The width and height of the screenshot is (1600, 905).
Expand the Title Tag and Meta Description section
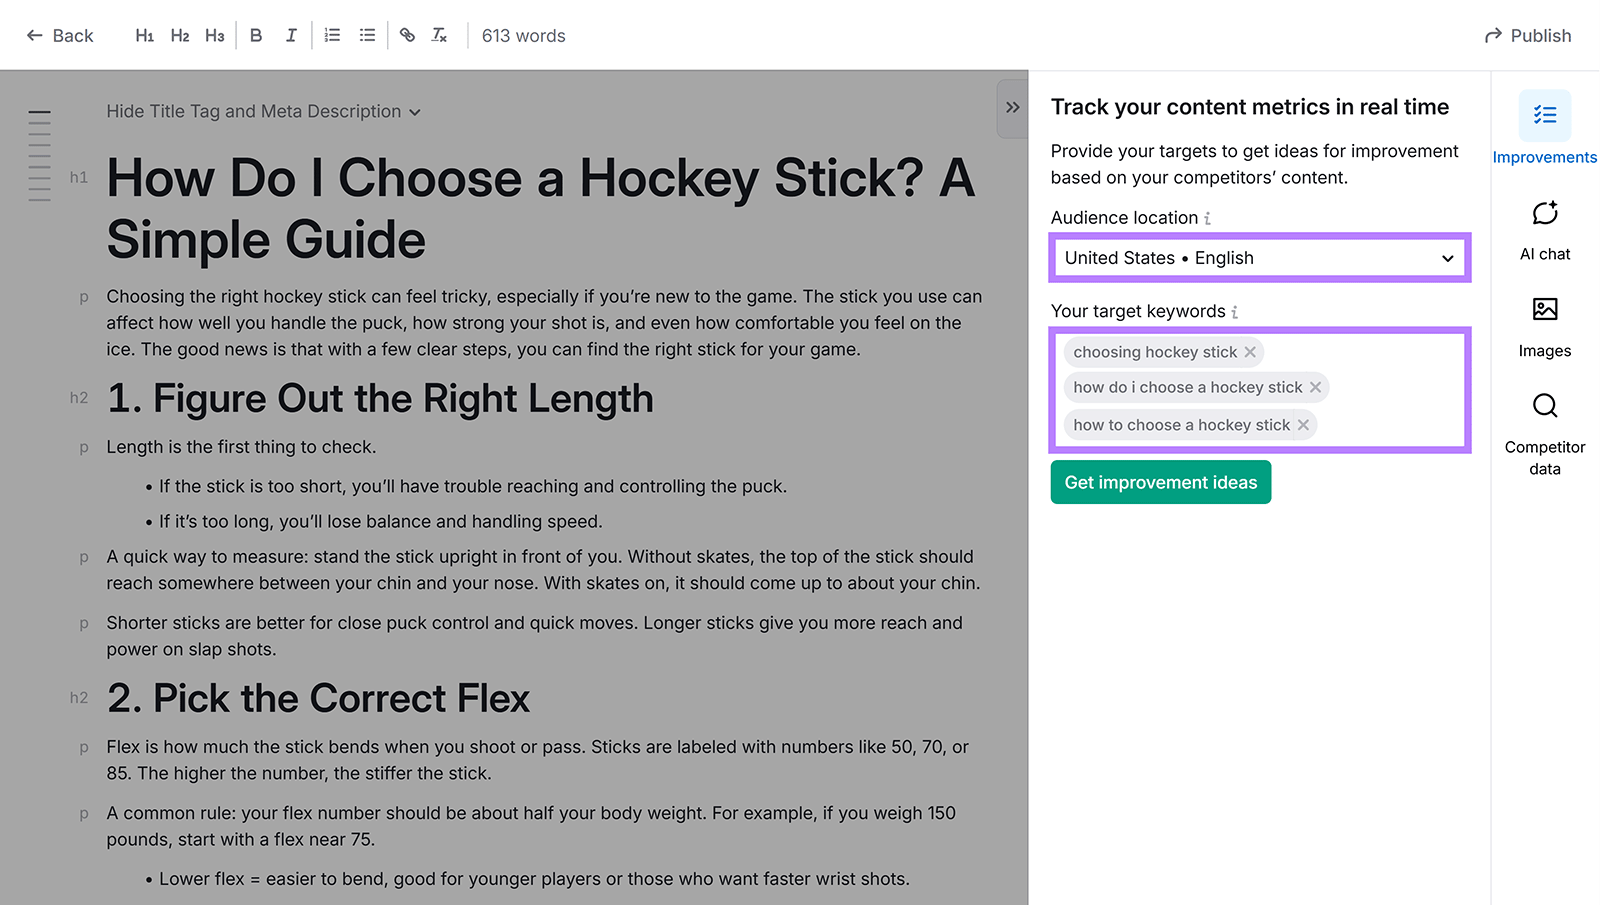point(264,111)
